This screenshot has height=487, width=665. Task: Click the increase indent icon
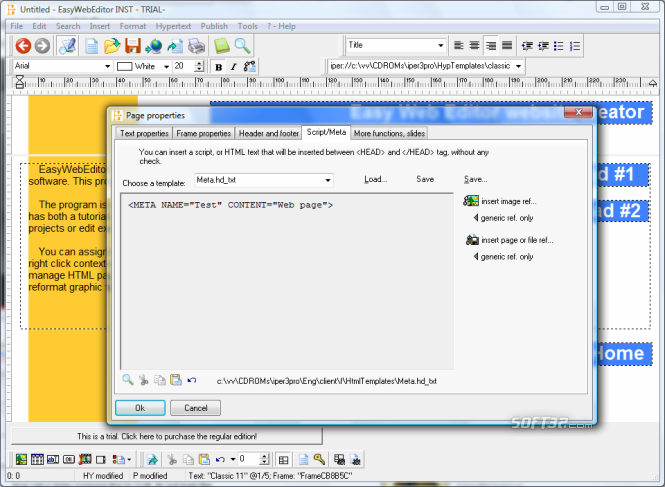tap(543, 45)
